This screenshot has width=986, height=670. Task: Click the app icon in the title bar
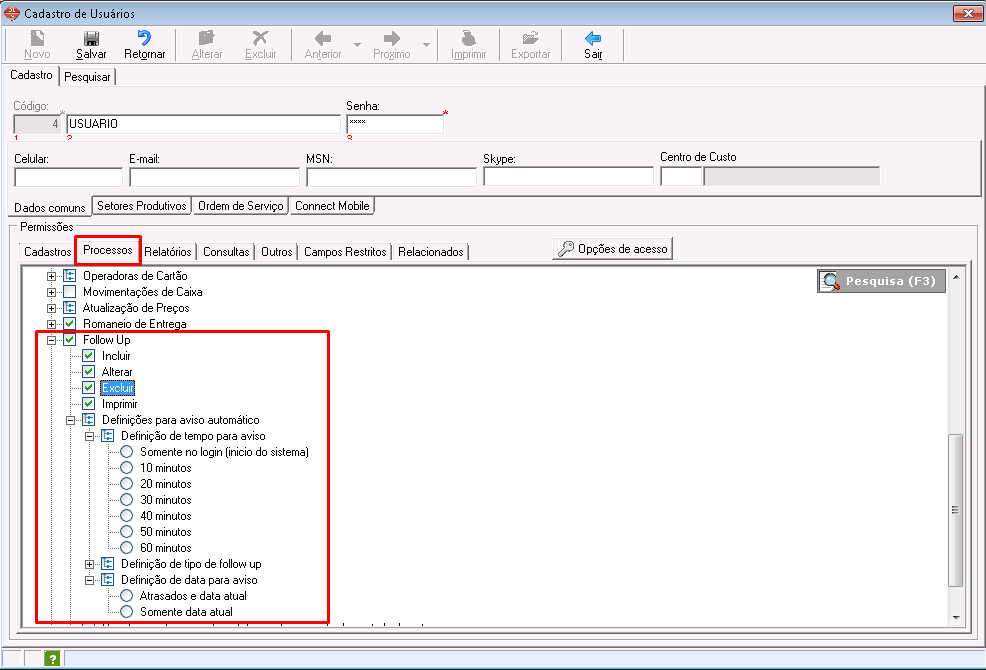point(12,13)
